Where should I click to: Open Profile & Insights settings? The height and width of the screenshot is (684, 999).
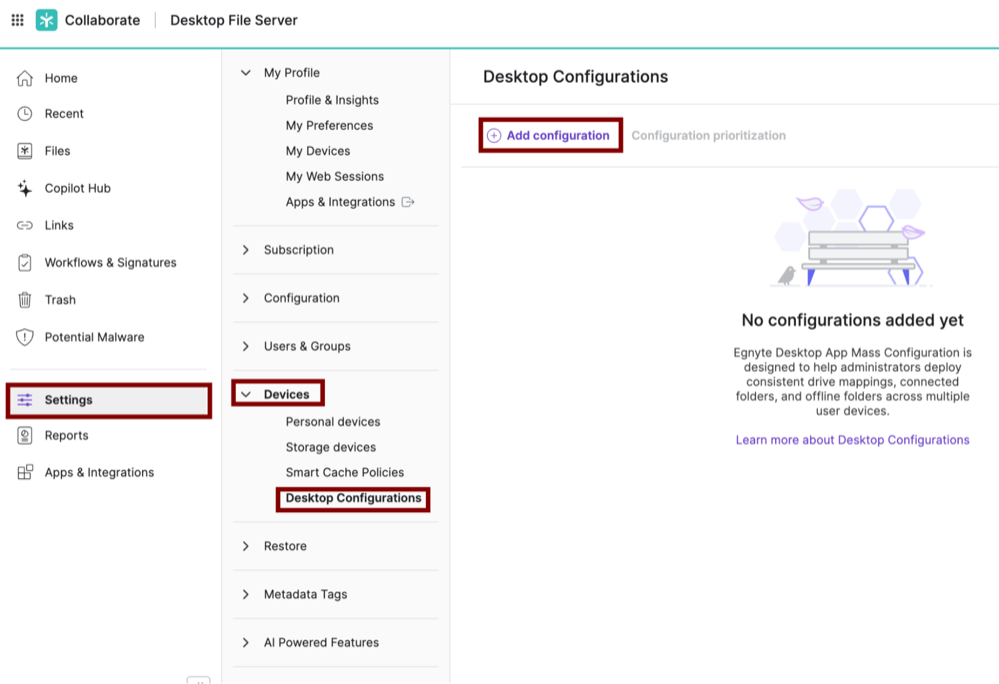[332, 100]
